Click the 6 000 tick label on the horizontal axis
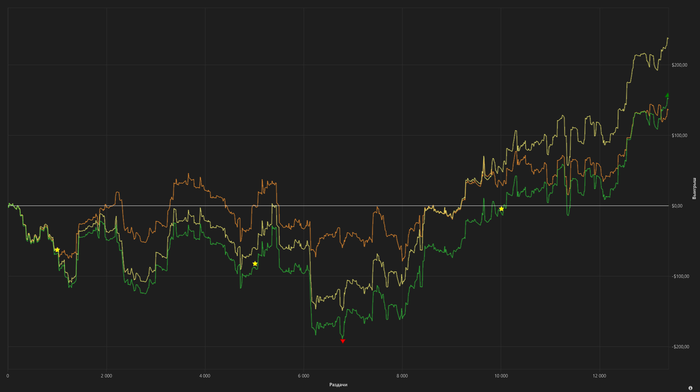Viewport: 700px width, 392px height. point(304,376)
